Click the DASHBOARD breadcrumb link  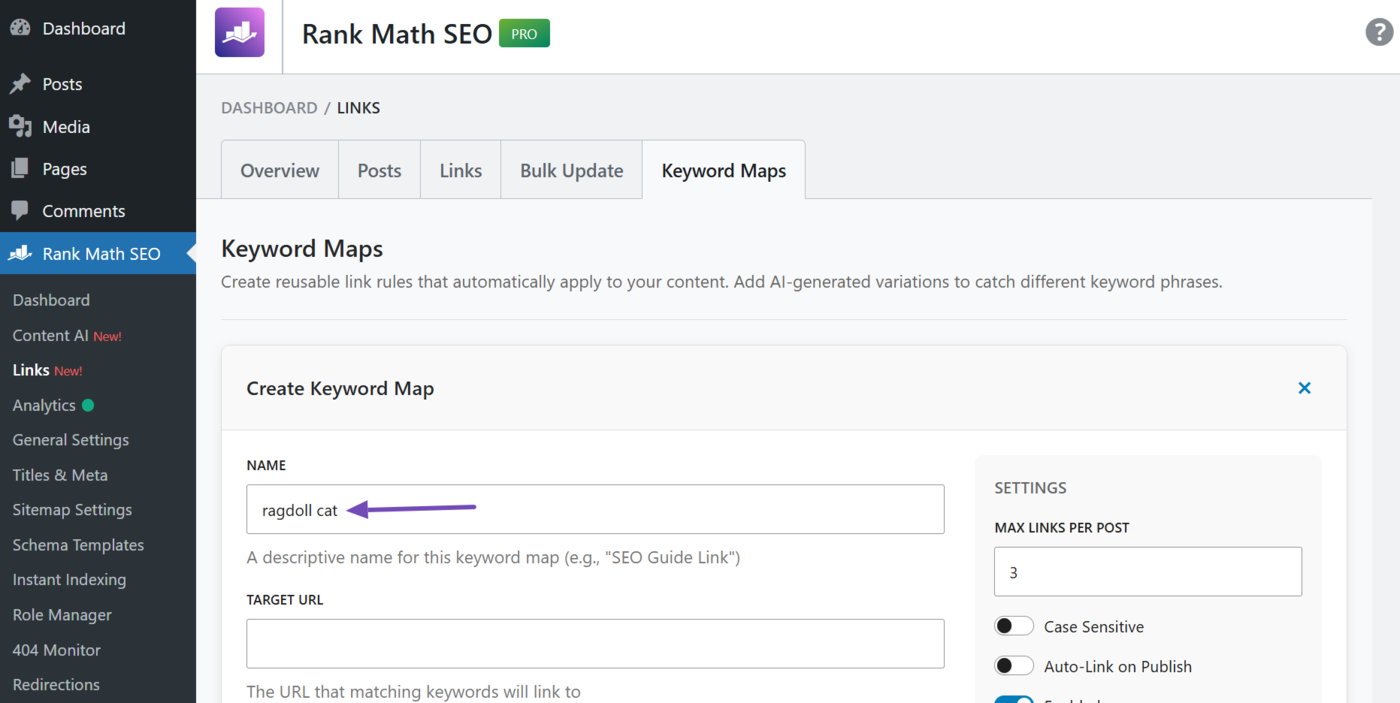click(x=269, y=107)
